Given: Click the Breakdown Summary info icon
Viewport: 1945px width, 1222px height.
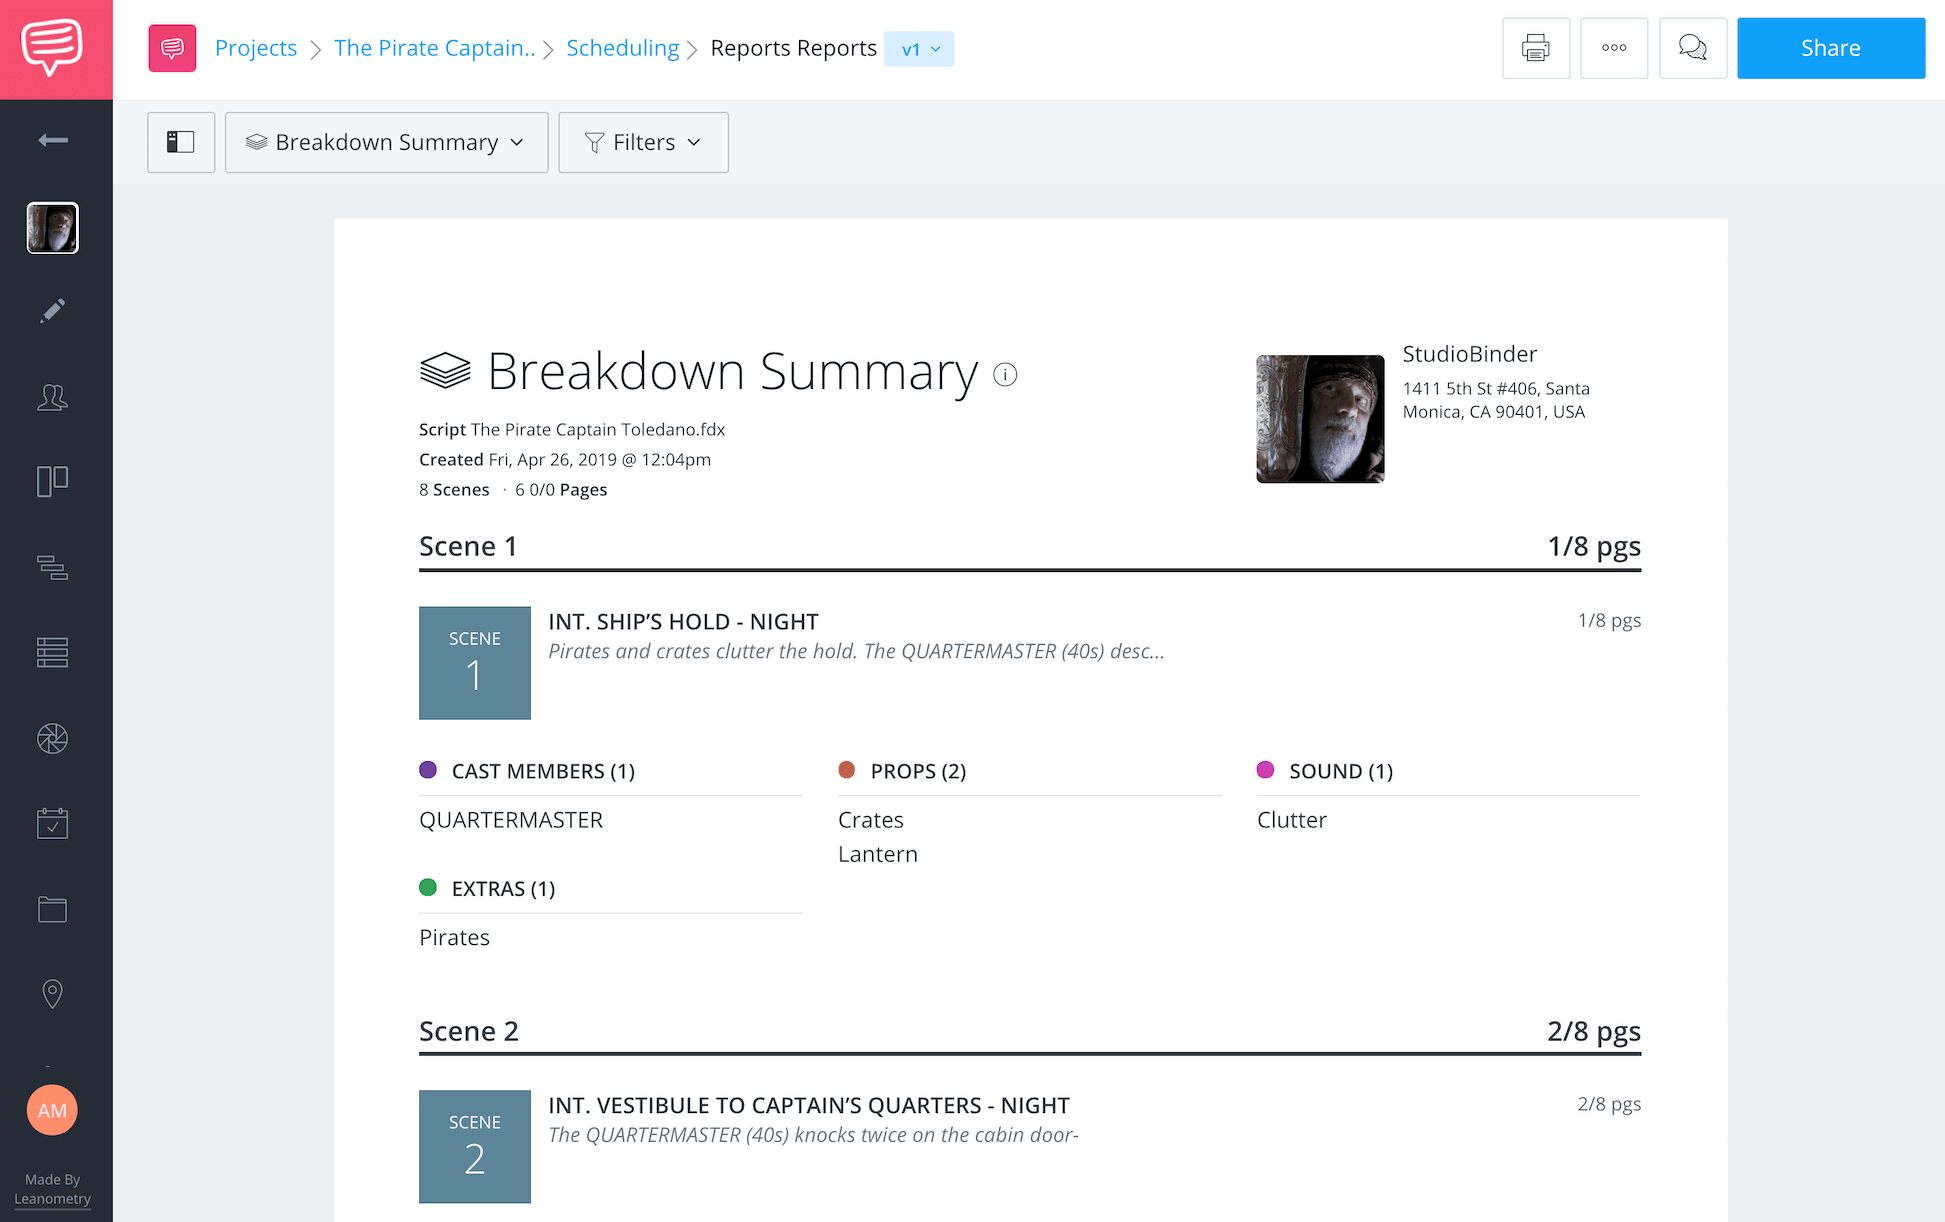Looking at the screenshot, I should (1005, 374).
